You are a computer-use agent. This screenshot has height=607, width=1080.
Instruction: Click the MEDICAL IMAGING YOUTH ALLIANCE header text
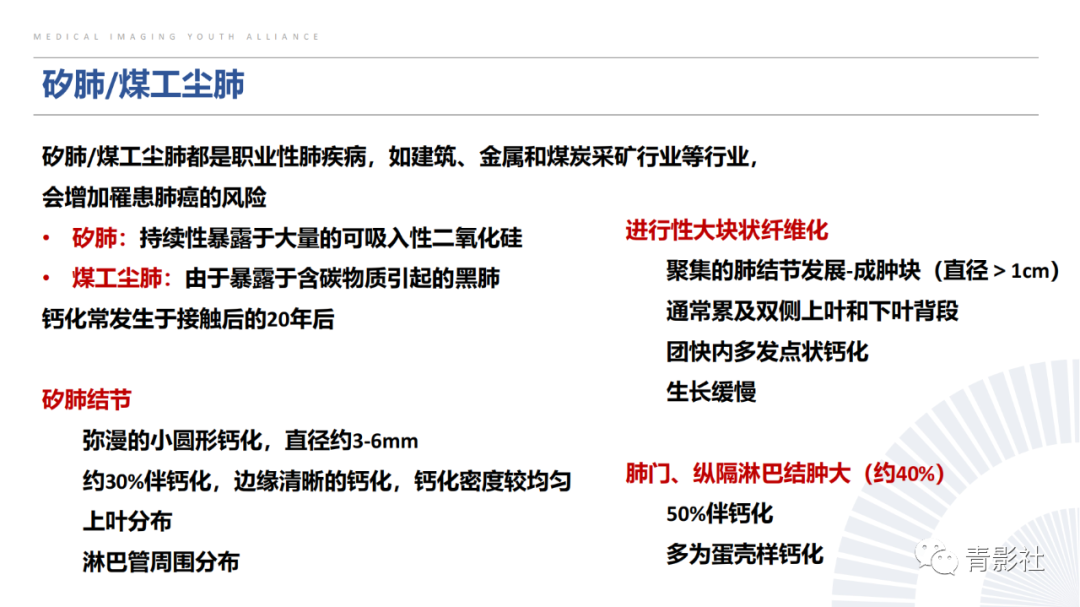[x=175, y=36]
